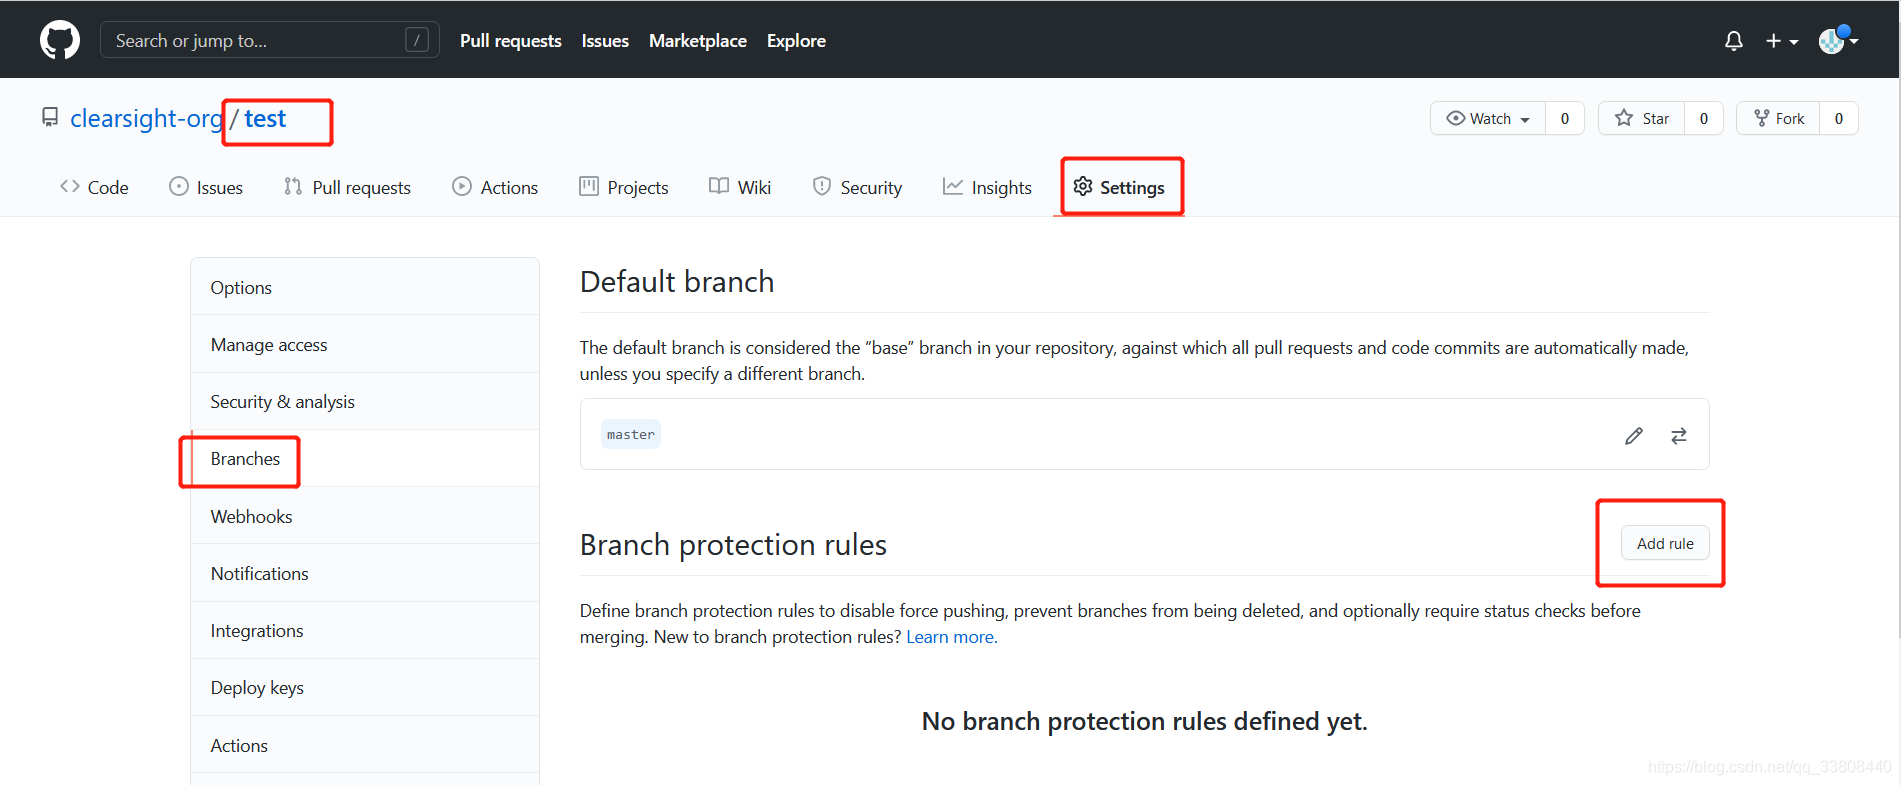Star the repository
The image size is (1901, 785).
pyautogui.click(x=1642, y=119)
